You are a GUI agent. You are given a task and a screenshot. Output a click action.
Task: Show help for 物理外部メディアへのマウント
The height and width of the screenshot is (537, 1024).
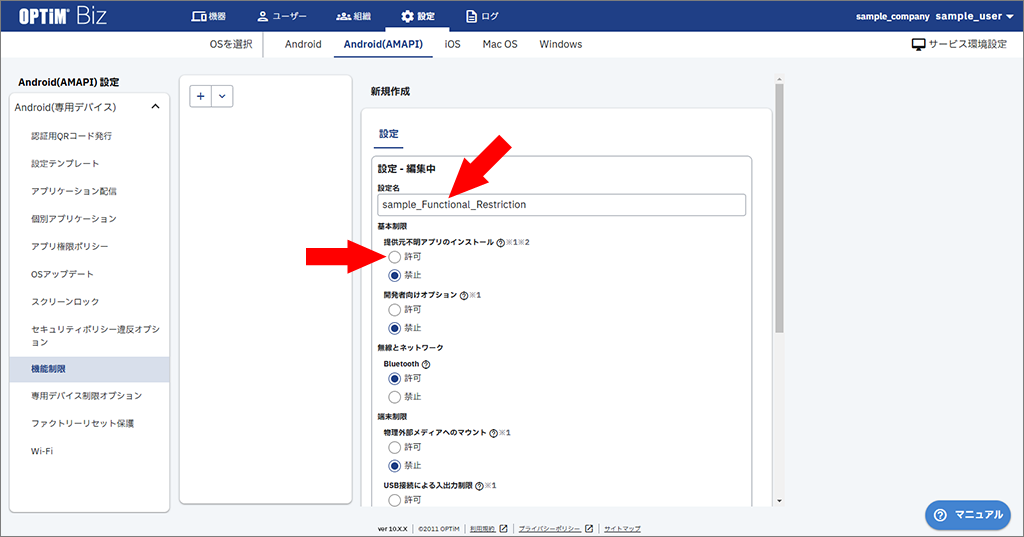pos(493,433)
